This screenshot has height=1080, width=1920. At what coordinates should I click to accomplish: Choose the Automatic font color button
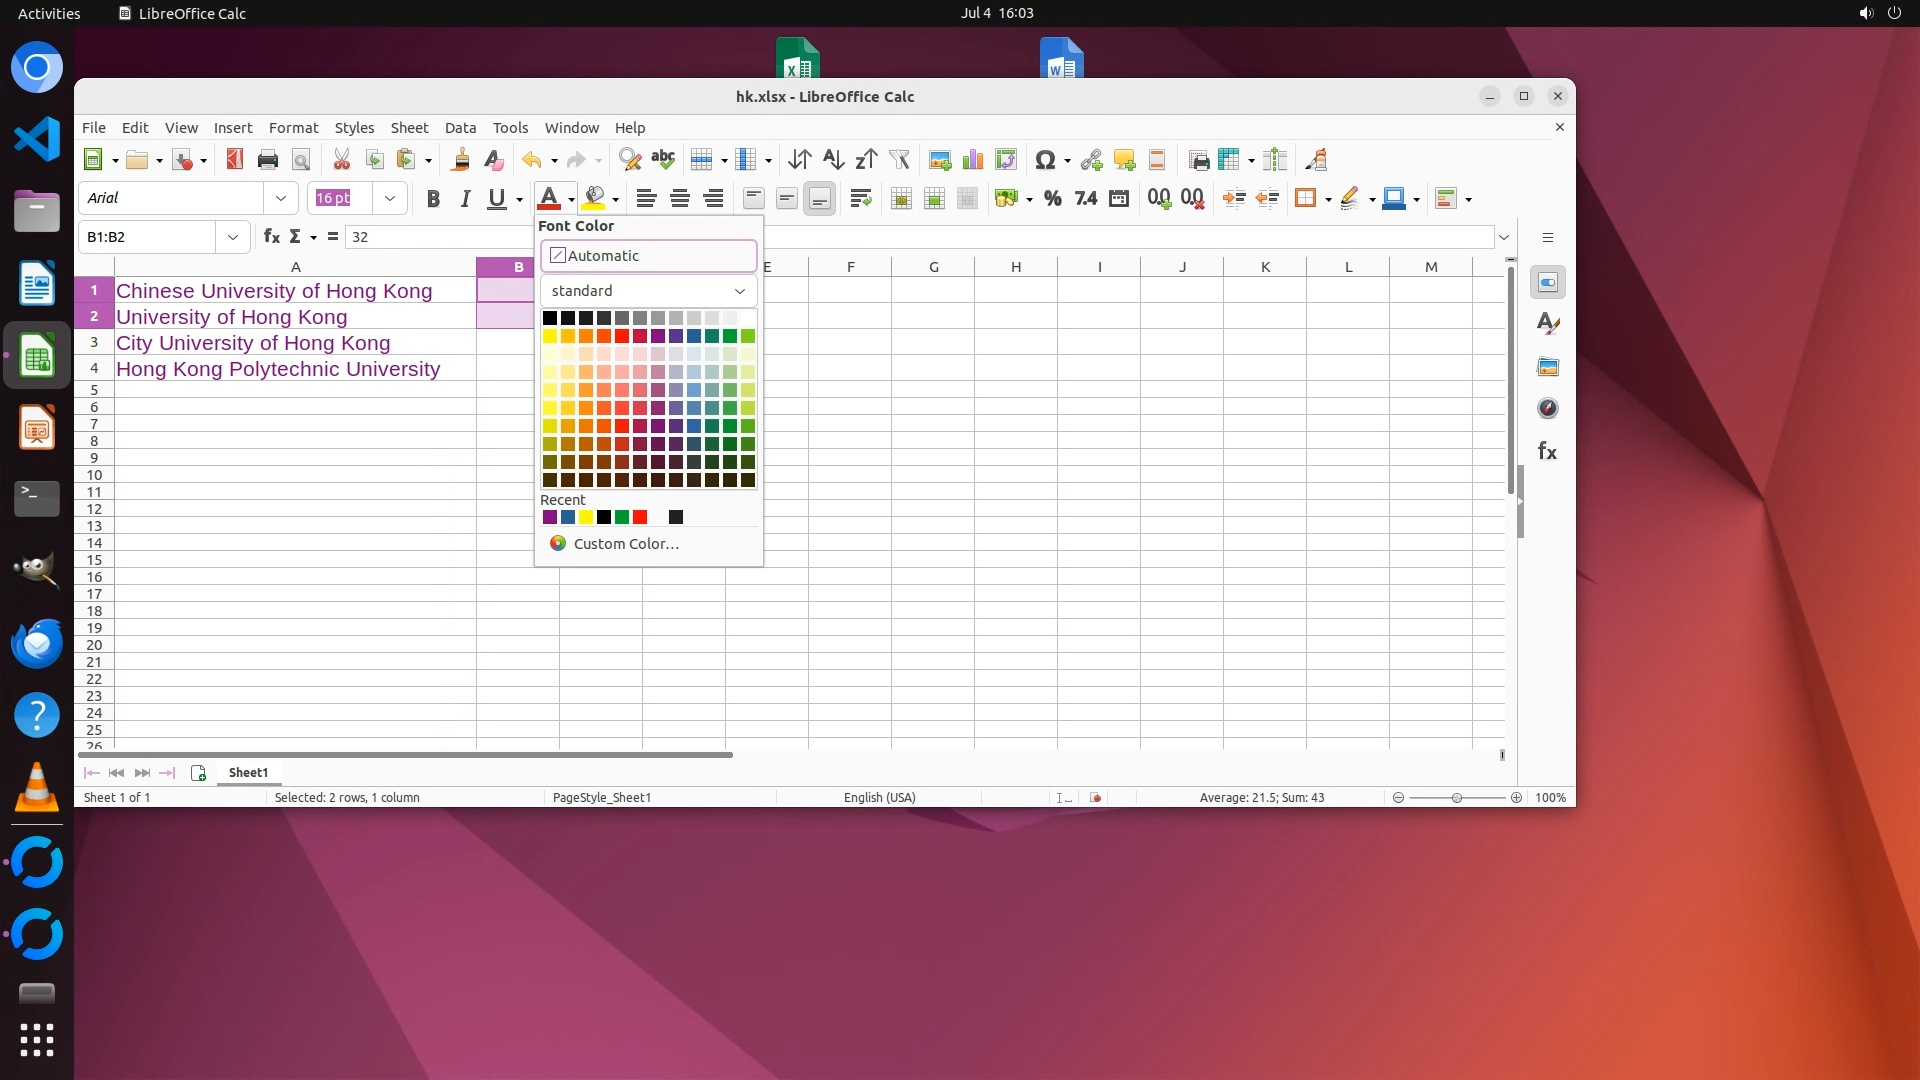(x=648, y=256)
